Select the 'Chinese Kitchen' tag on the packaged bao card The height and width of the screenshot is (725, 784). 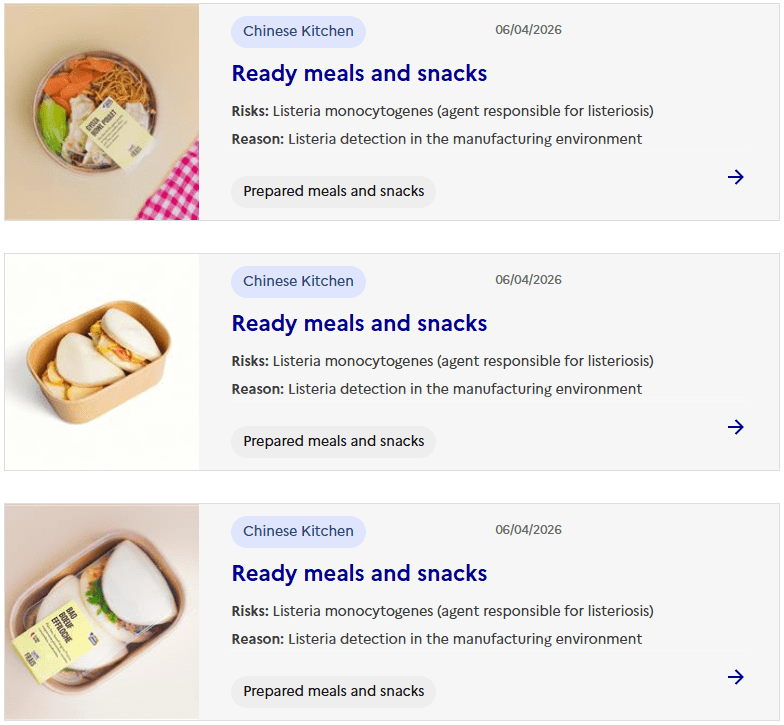tap(298, 531)
